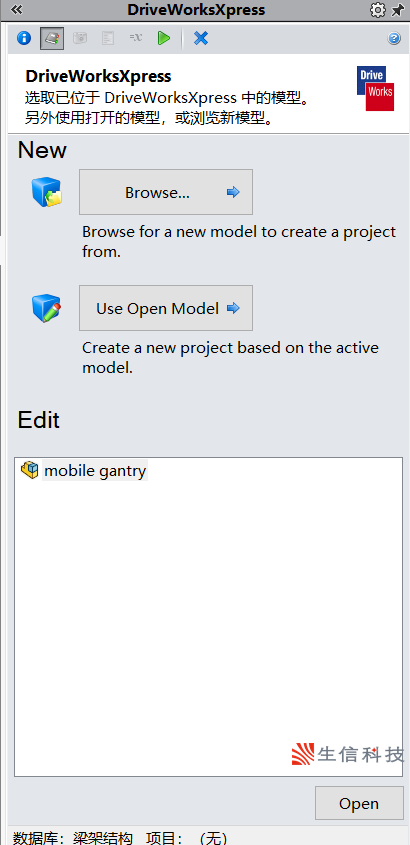Open the Rules (=x) toolbar icon

pyautogui.click(x=136, y=38)
